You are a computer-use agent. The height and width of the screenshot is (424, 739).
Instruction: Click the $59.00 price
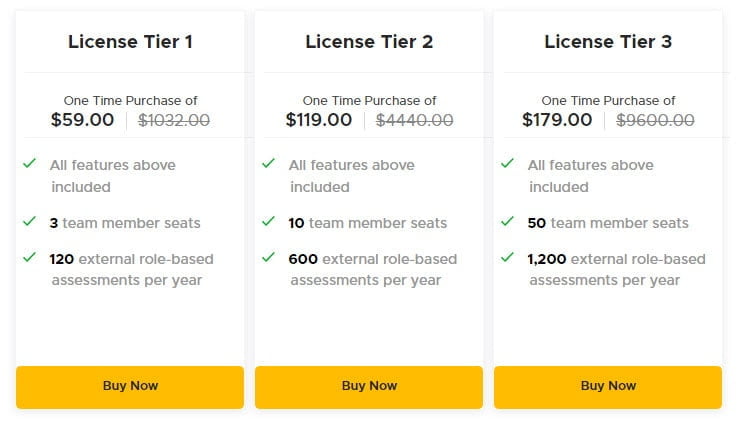(x=82, y=120)
